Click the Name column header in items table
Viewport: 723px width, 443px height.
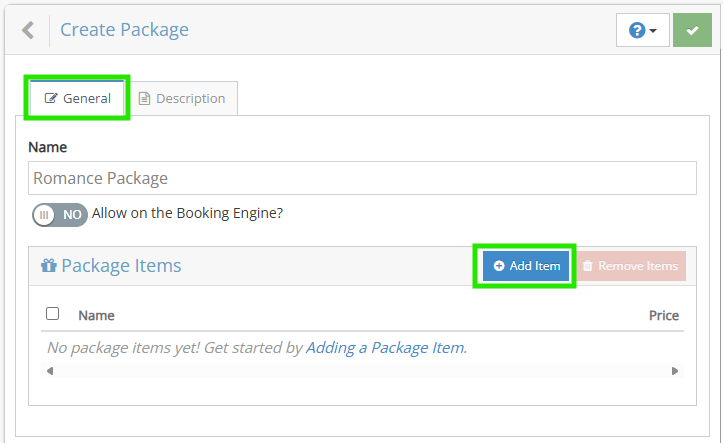point(96,315)
